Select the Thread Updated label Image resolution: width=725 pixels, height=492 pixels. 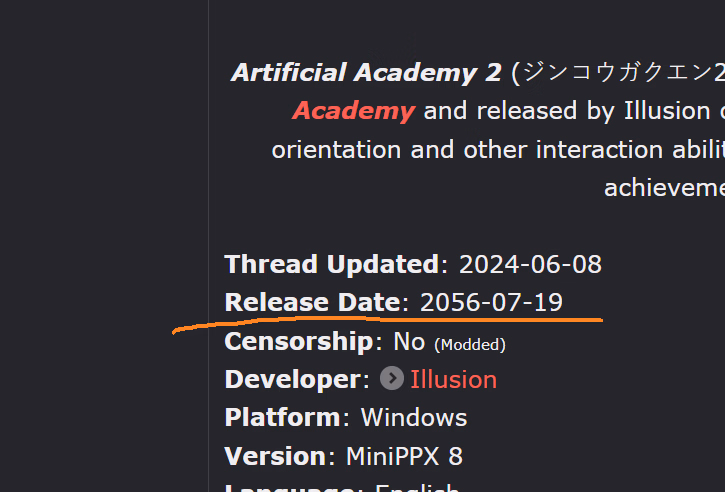[x=331, y=264]
